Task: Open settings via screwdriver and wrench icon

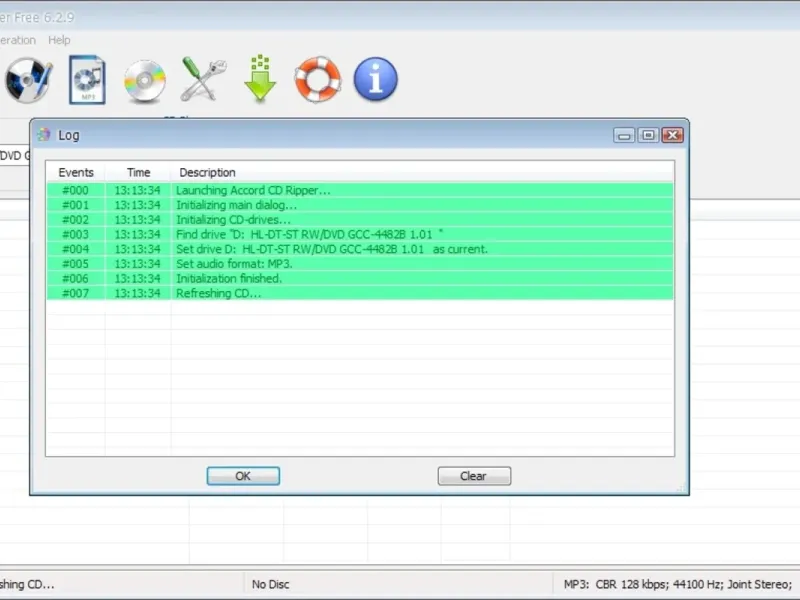Action: pos(203,79)
